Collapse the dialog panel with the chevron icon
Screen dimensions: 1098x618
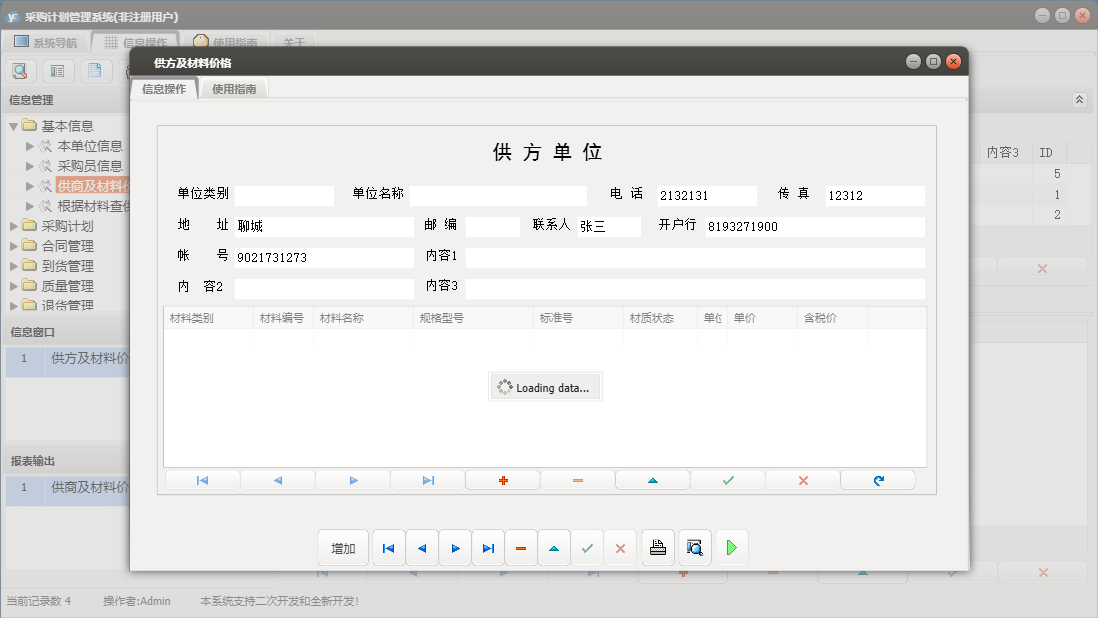tap(1078, 99)
